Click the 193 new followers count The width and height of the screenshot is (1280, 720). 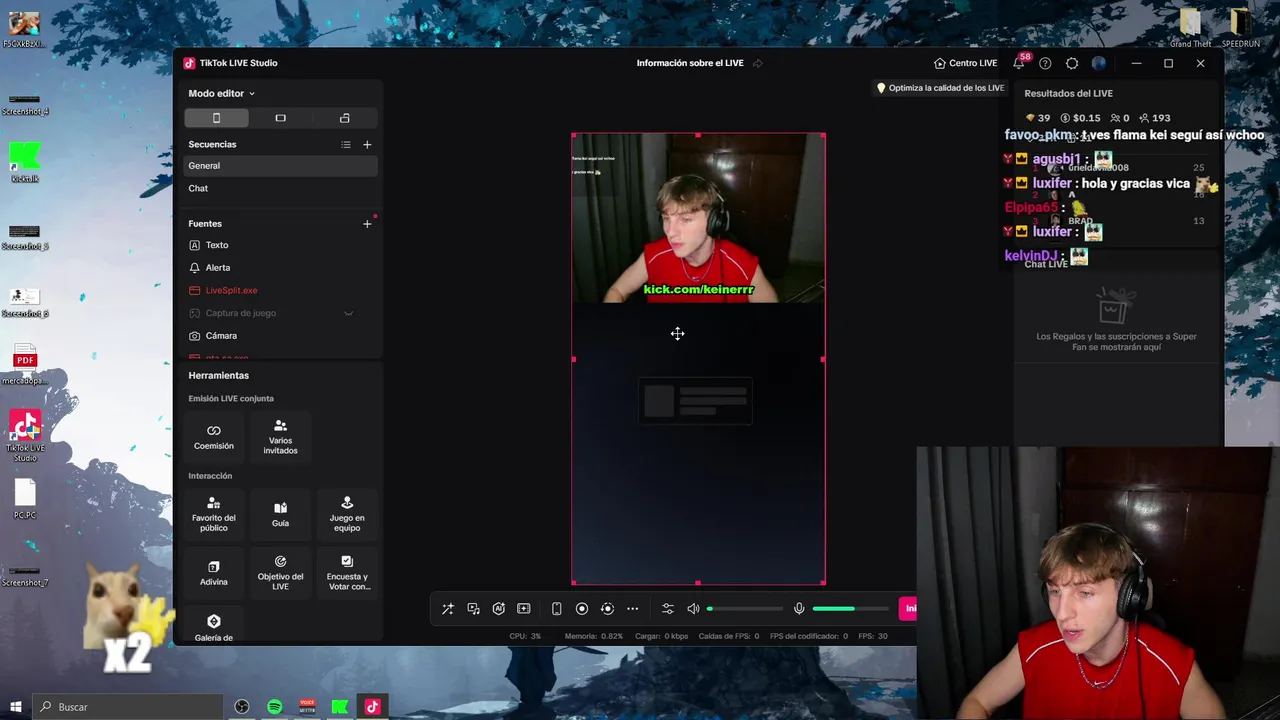point(1155,118)
